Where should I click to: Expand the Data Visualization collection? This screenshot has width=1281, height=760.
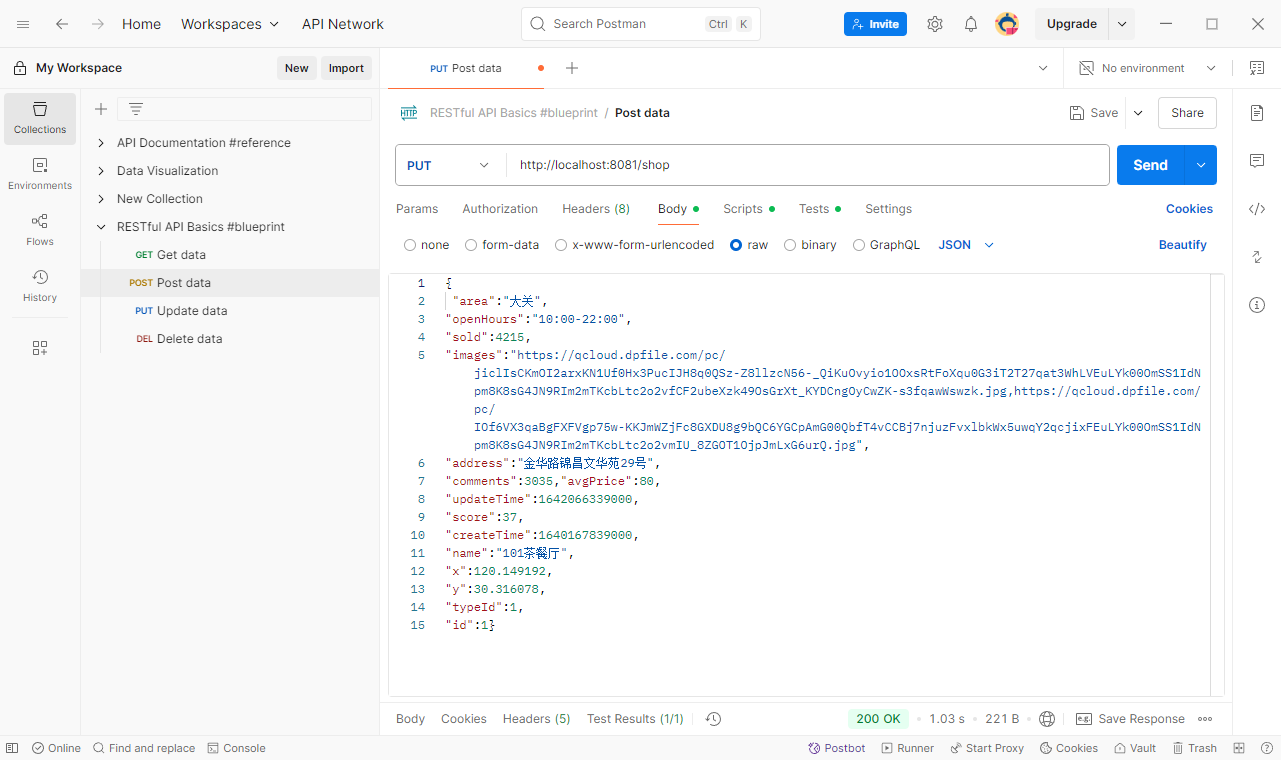pos(101,171)
